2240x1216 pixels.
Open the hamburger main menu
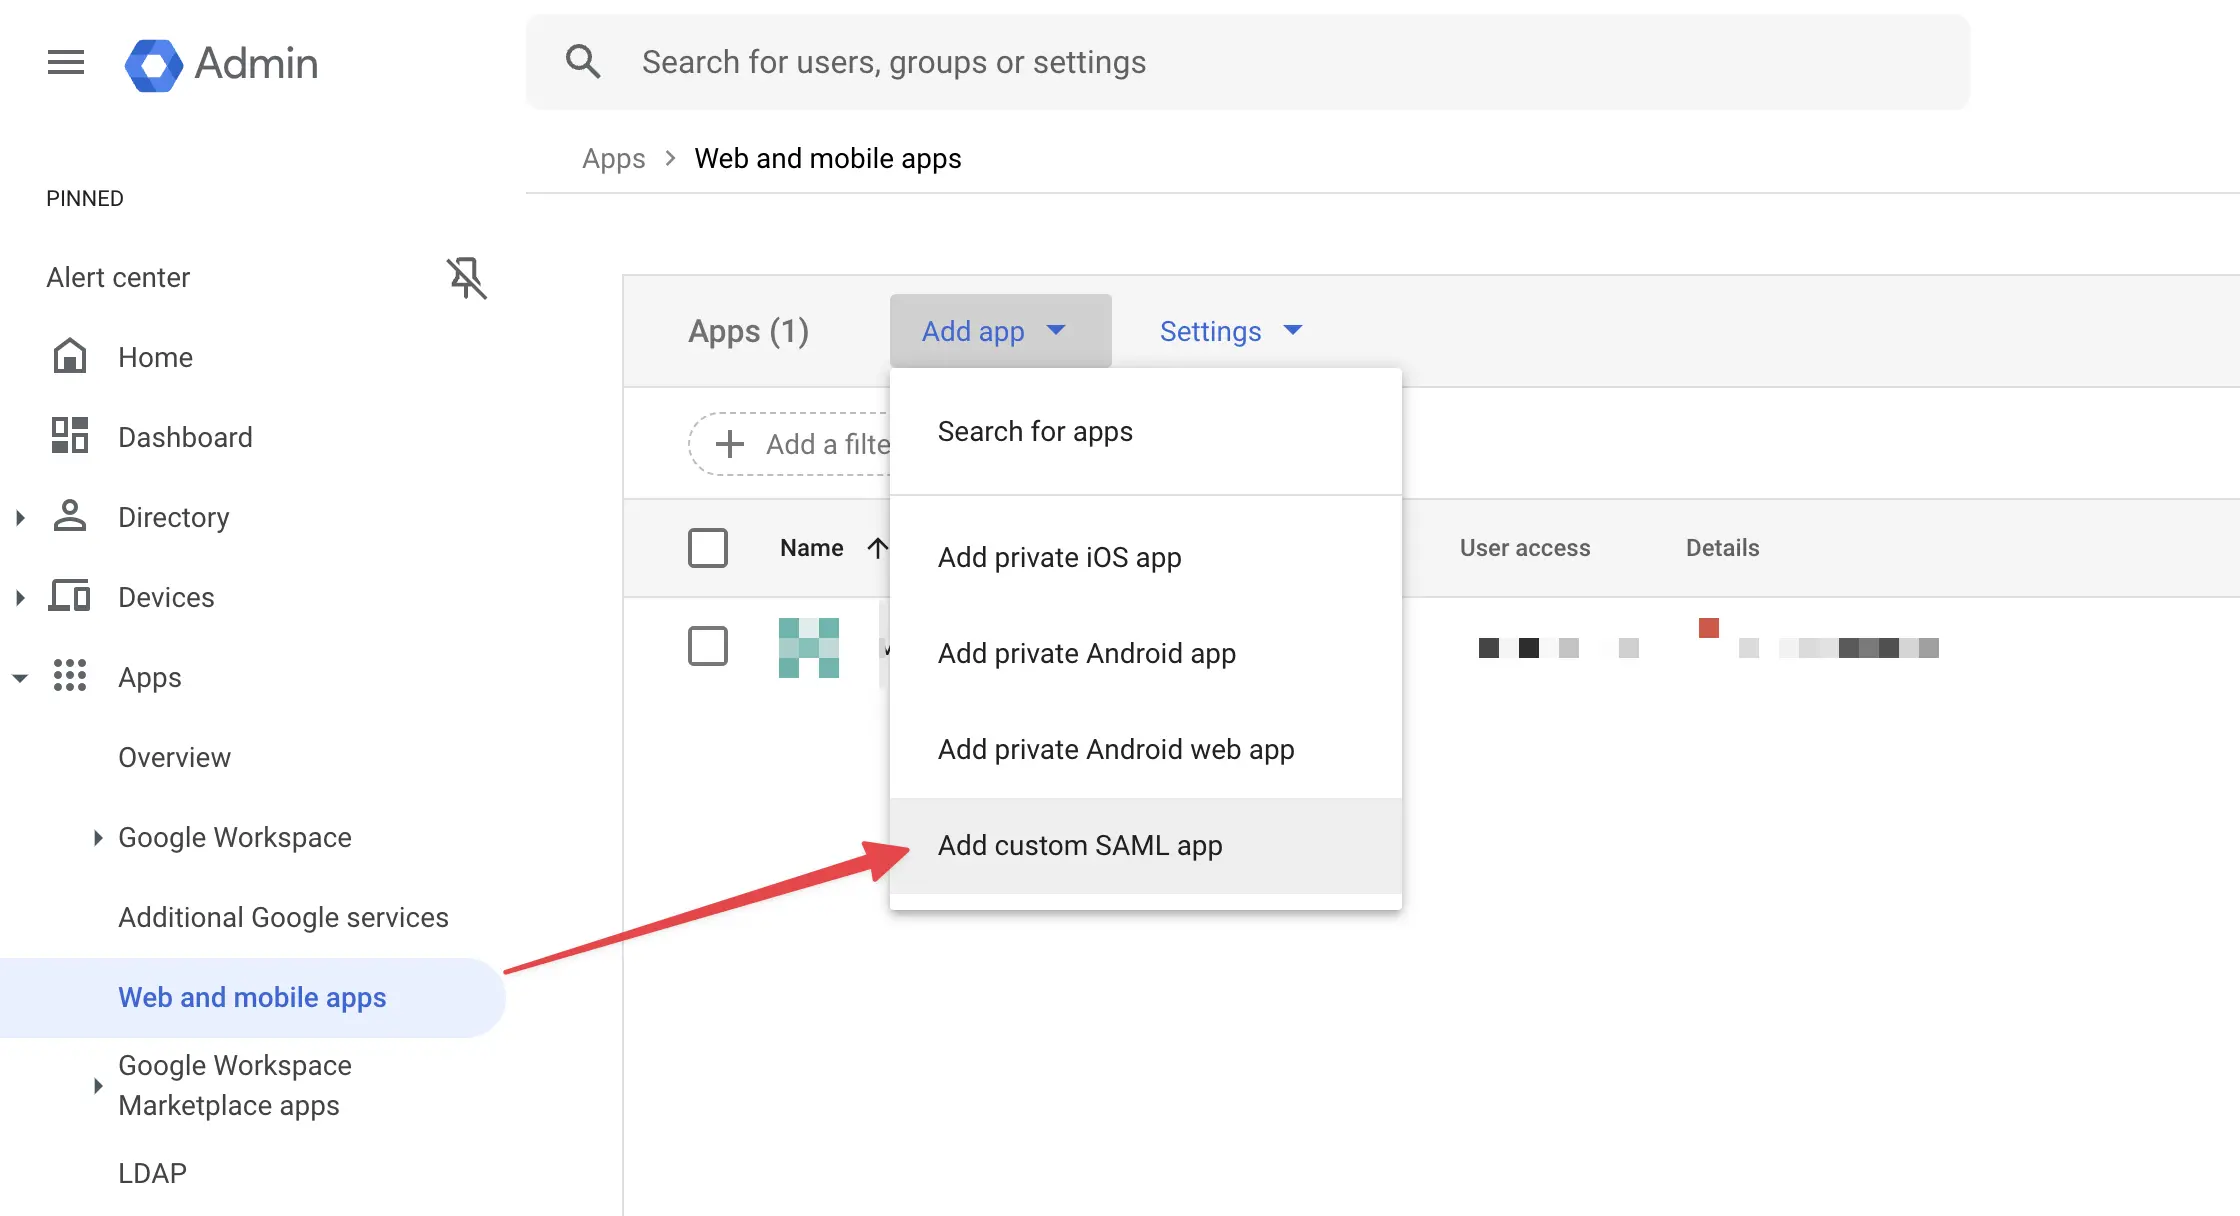66,63
